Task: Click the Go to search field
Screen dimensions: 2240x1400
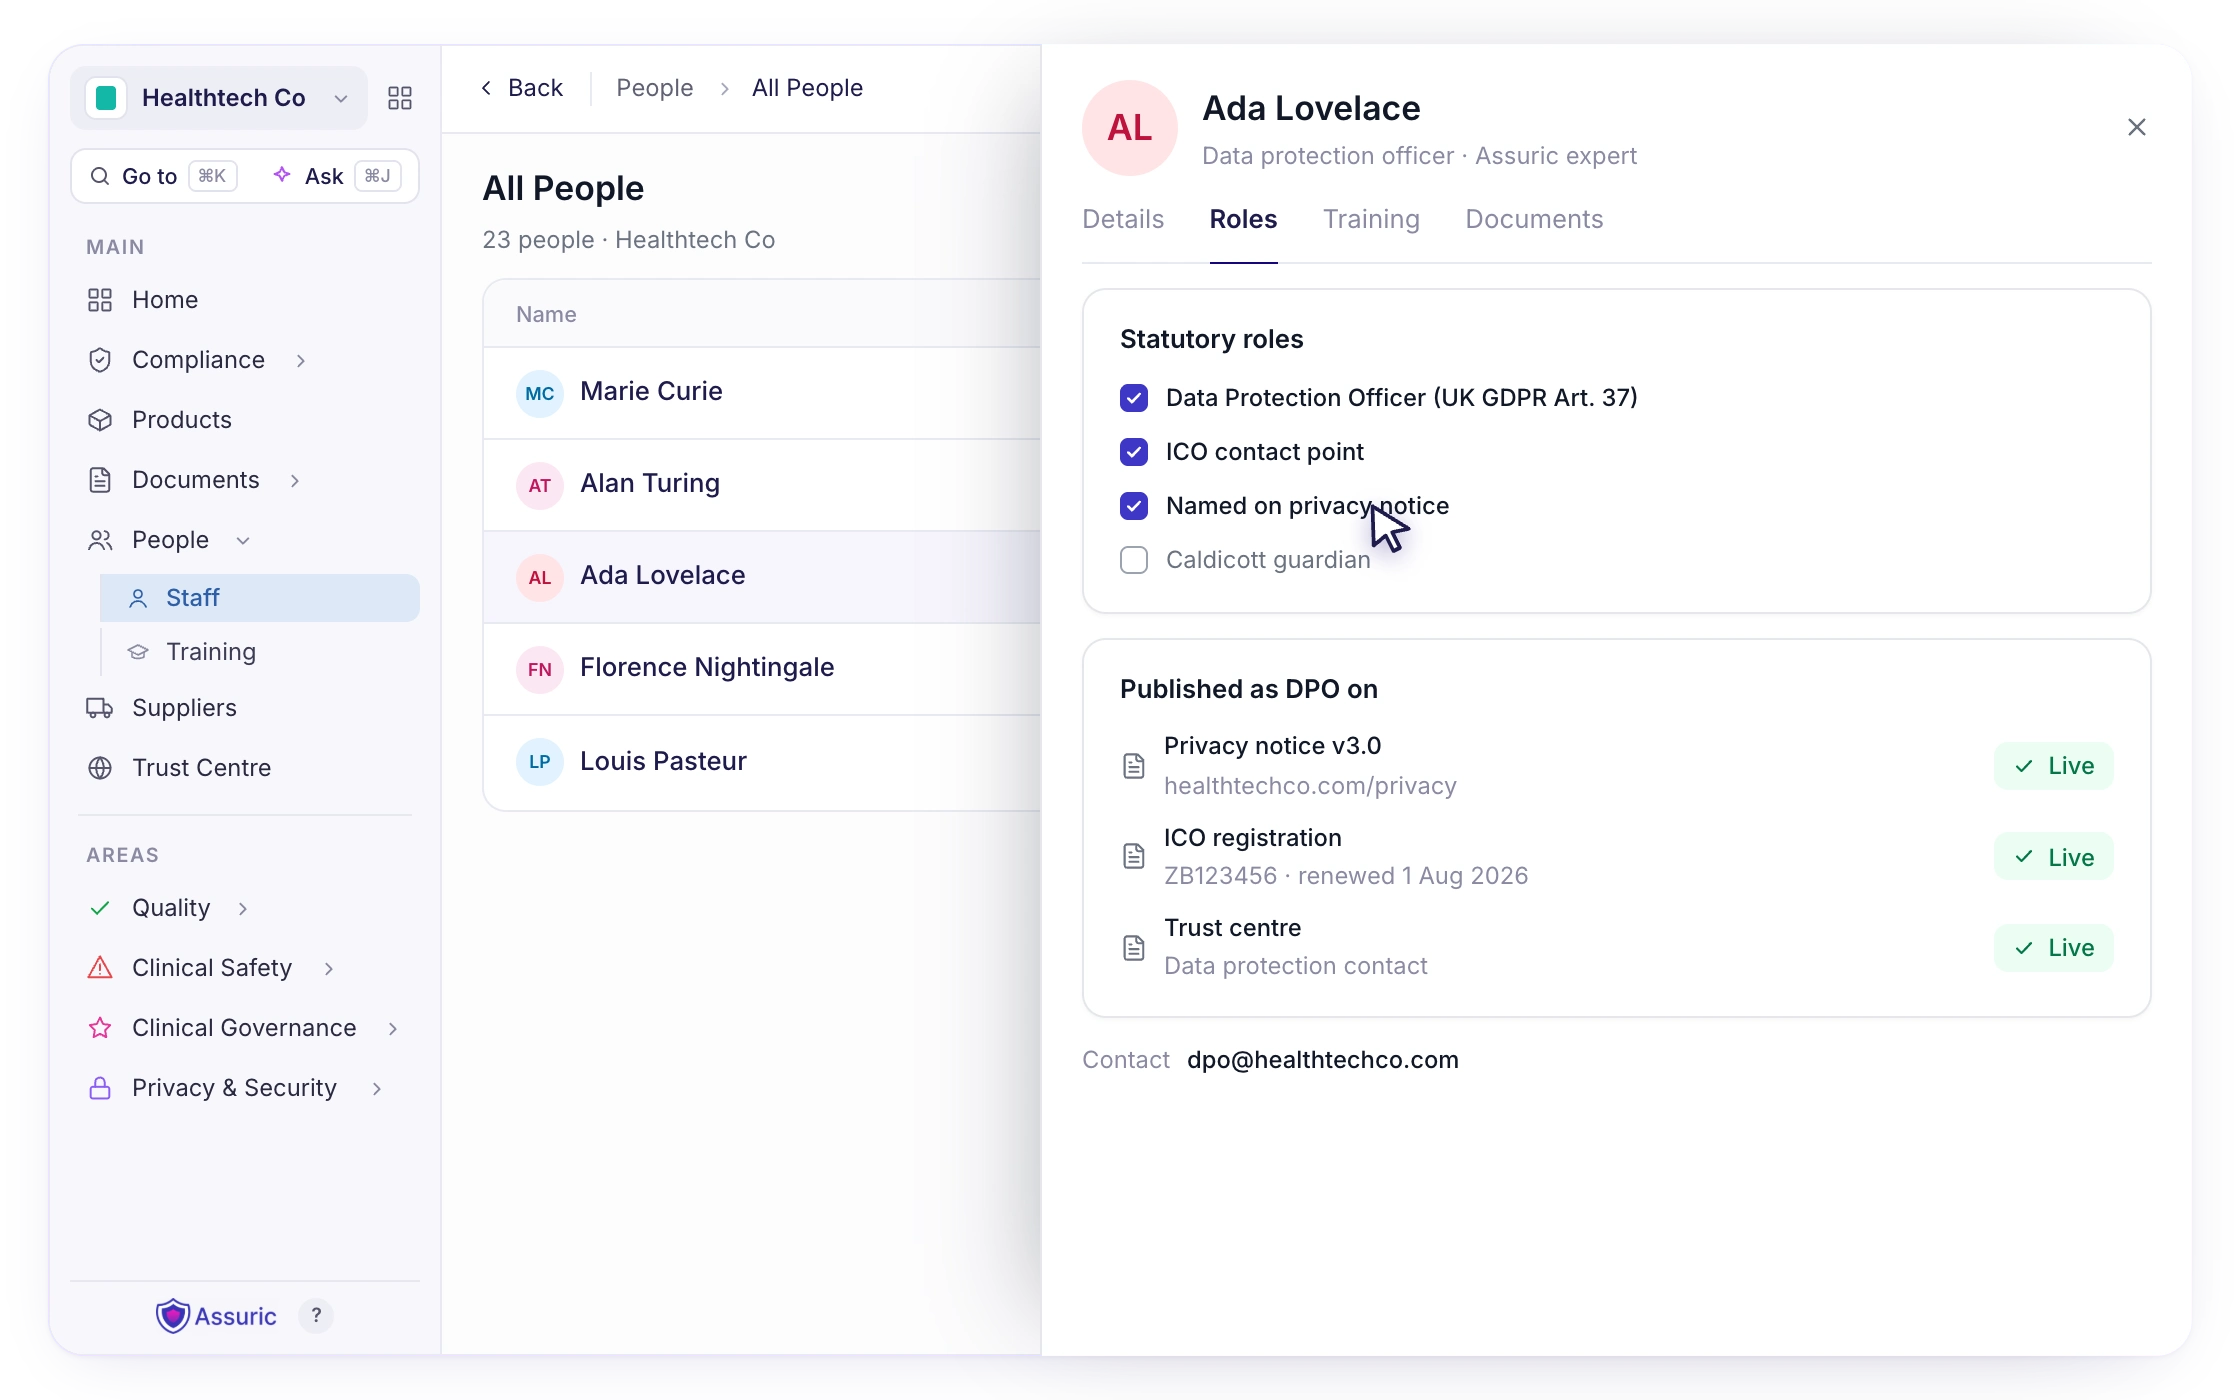Action: (163, 176)
